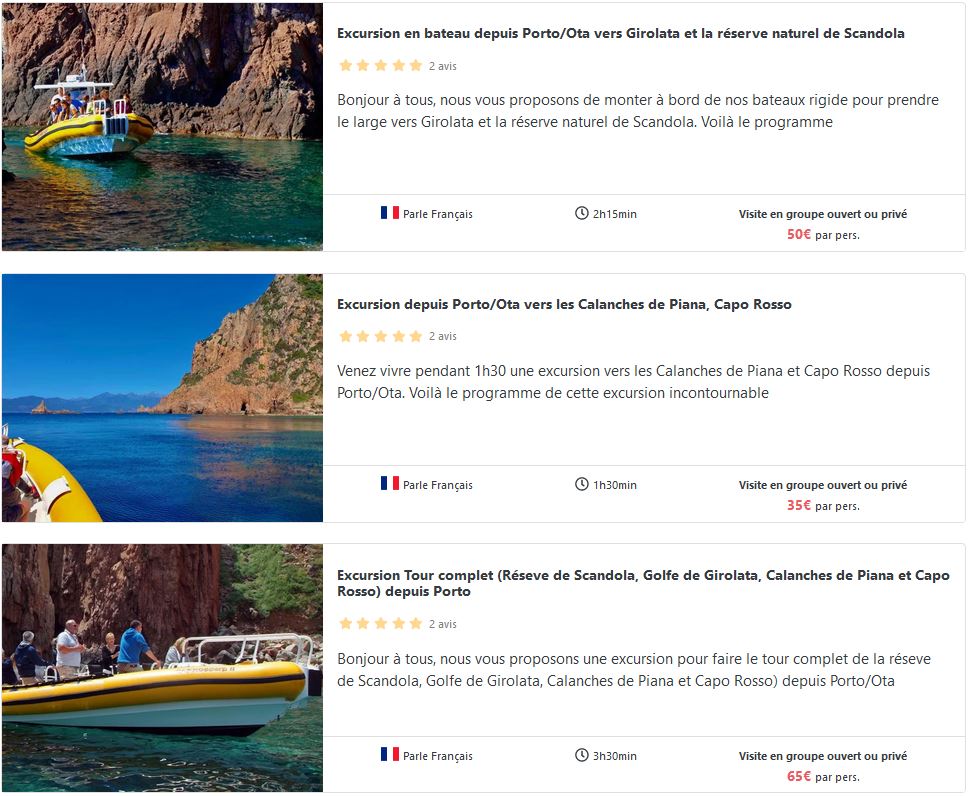Click star rating of the Girolata excursion
Image resolution: width=970 pixels, height=796 pixels.
[380, 66]
